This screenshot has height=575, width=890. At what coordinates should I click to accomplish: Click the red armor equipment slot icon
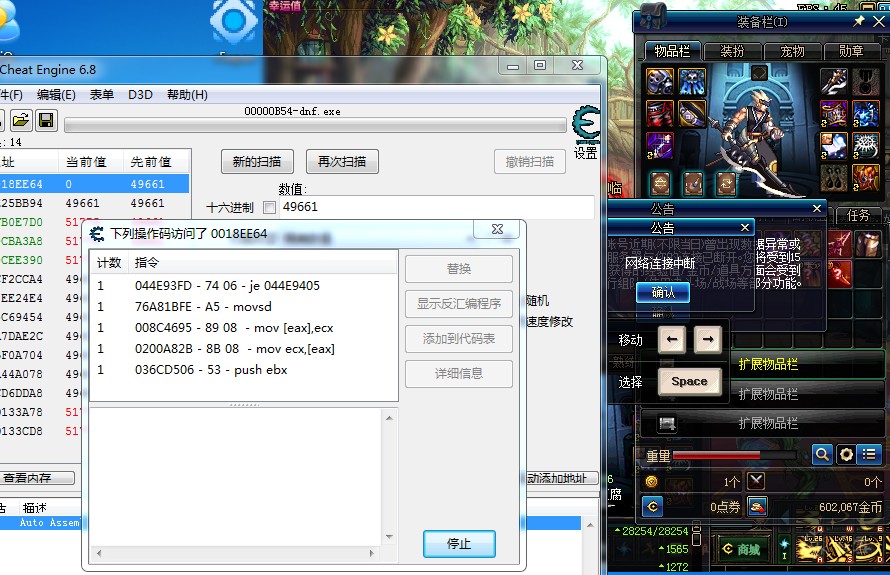[660, 114]
